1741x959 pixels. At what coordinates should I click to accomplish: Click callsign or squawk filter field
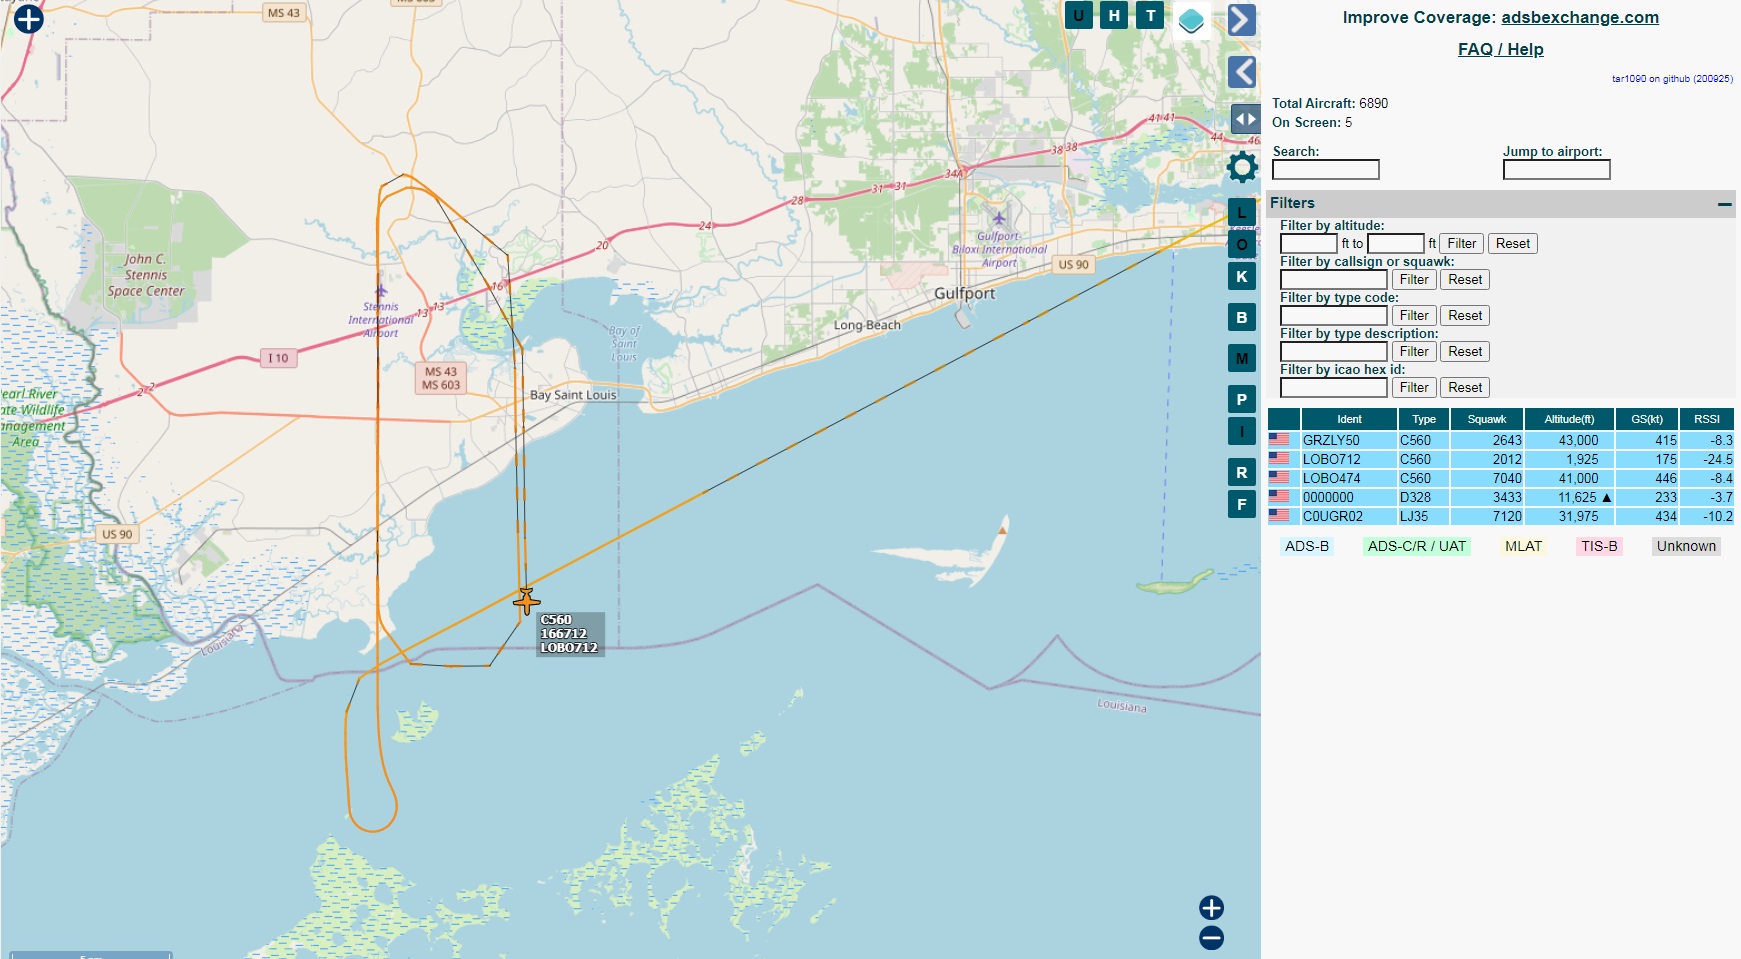[1333, 279]
